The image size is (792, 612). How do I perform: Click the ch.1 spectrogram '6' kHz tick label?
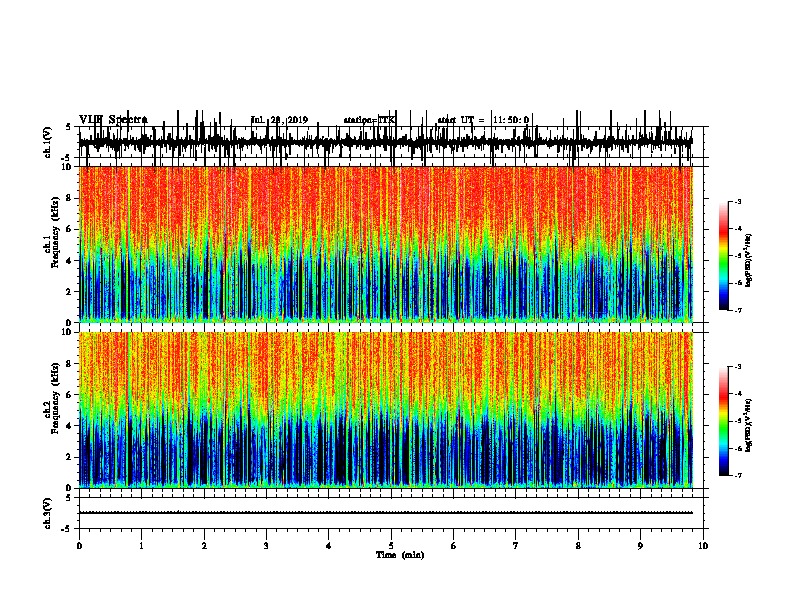click(x=70, y=230)
